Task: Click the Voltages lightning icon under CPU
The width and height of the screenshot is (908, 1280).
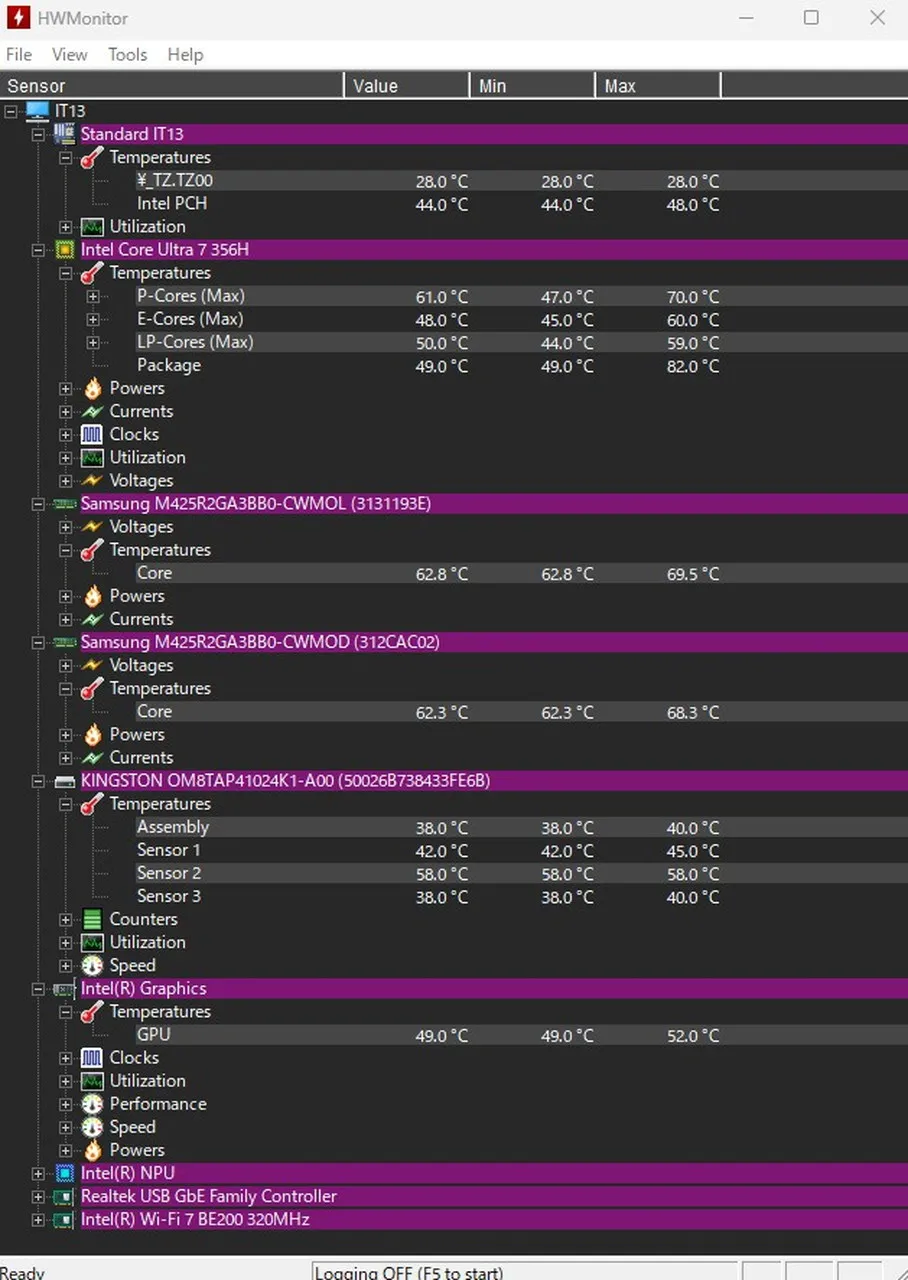Action: [x=92, y=481]
